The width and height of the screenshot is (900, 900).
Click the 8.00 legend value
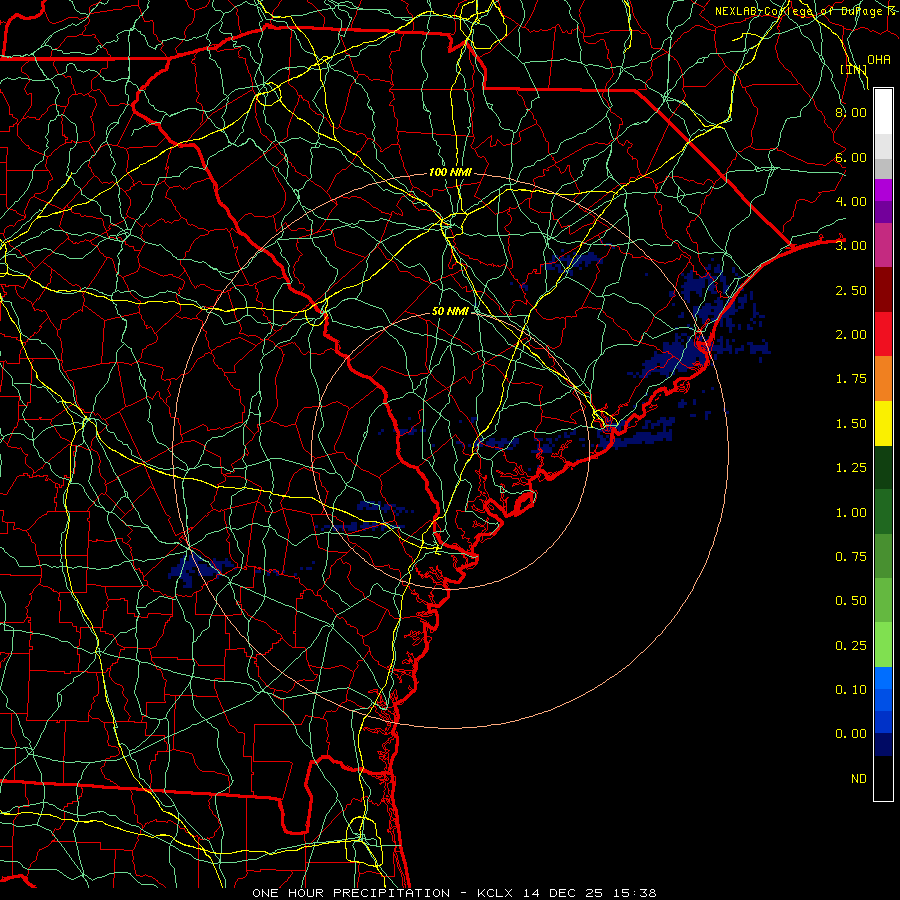click(x=851, y=112)
